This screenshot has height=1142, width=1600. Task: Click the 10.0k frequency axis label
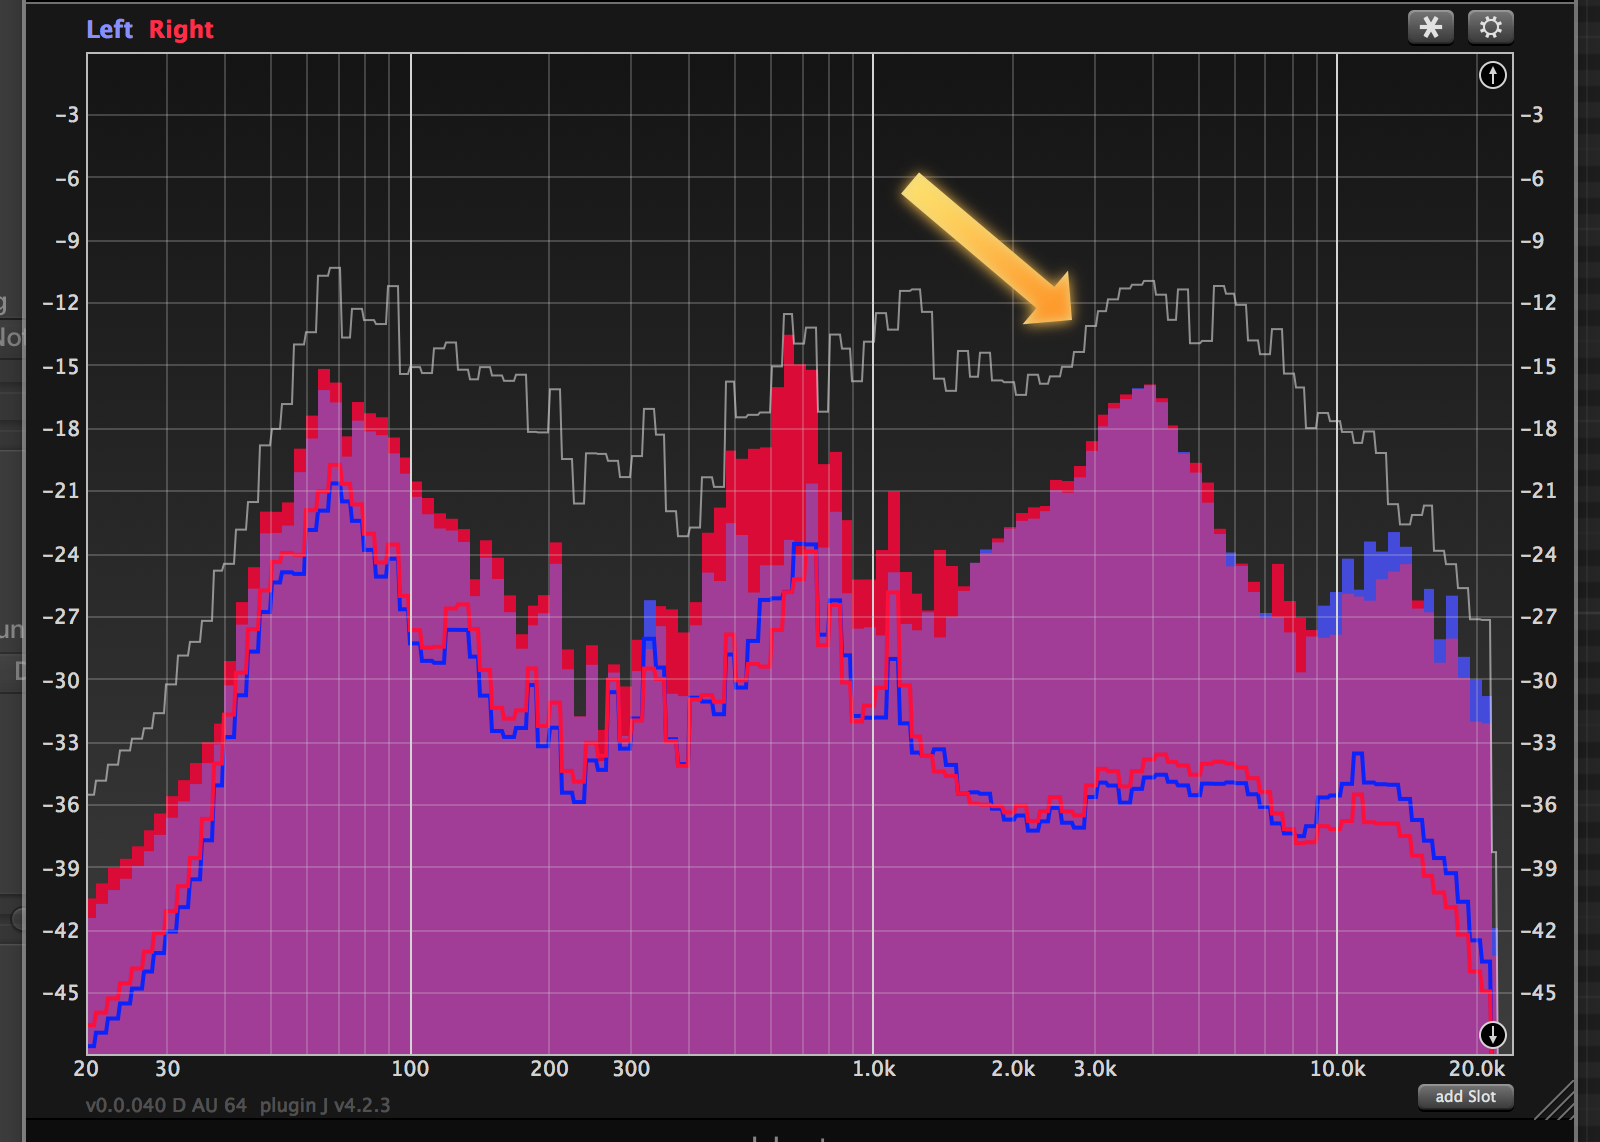pos(1338,1069)
